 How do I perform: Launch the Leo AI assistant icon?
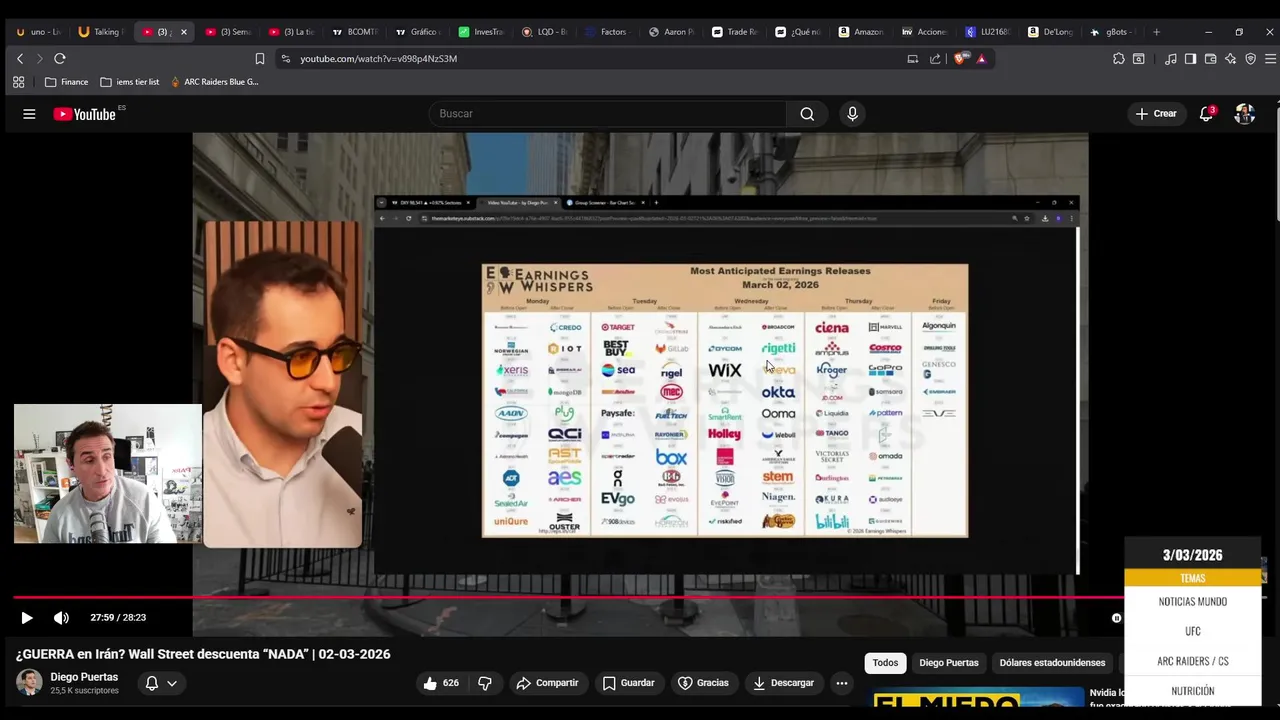[1230, 58]
